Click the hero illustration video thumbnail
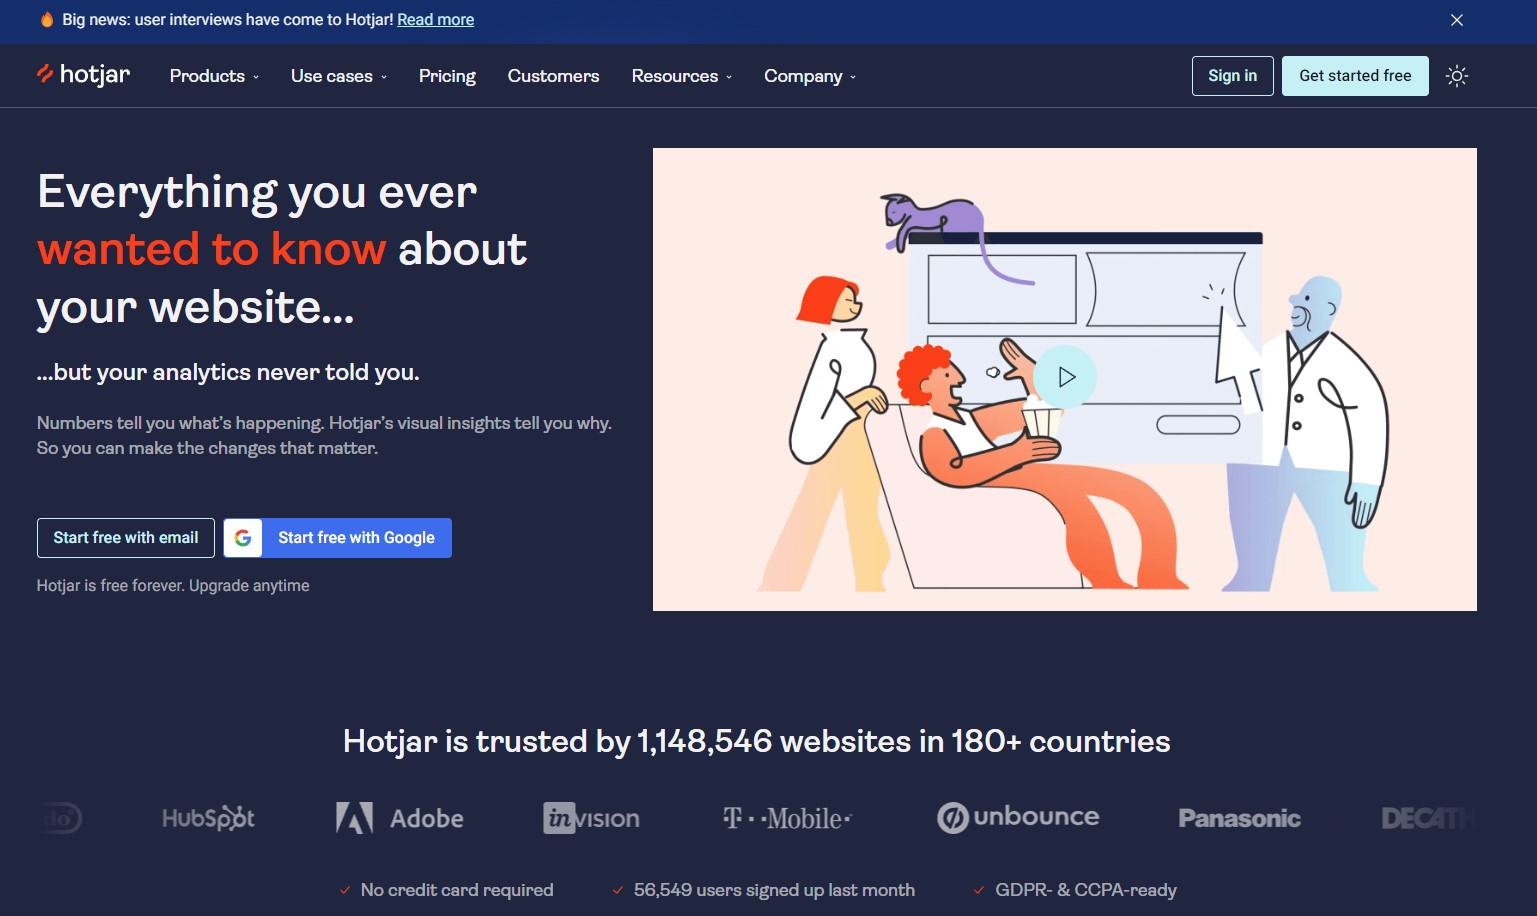 (x=1065, y=379)
